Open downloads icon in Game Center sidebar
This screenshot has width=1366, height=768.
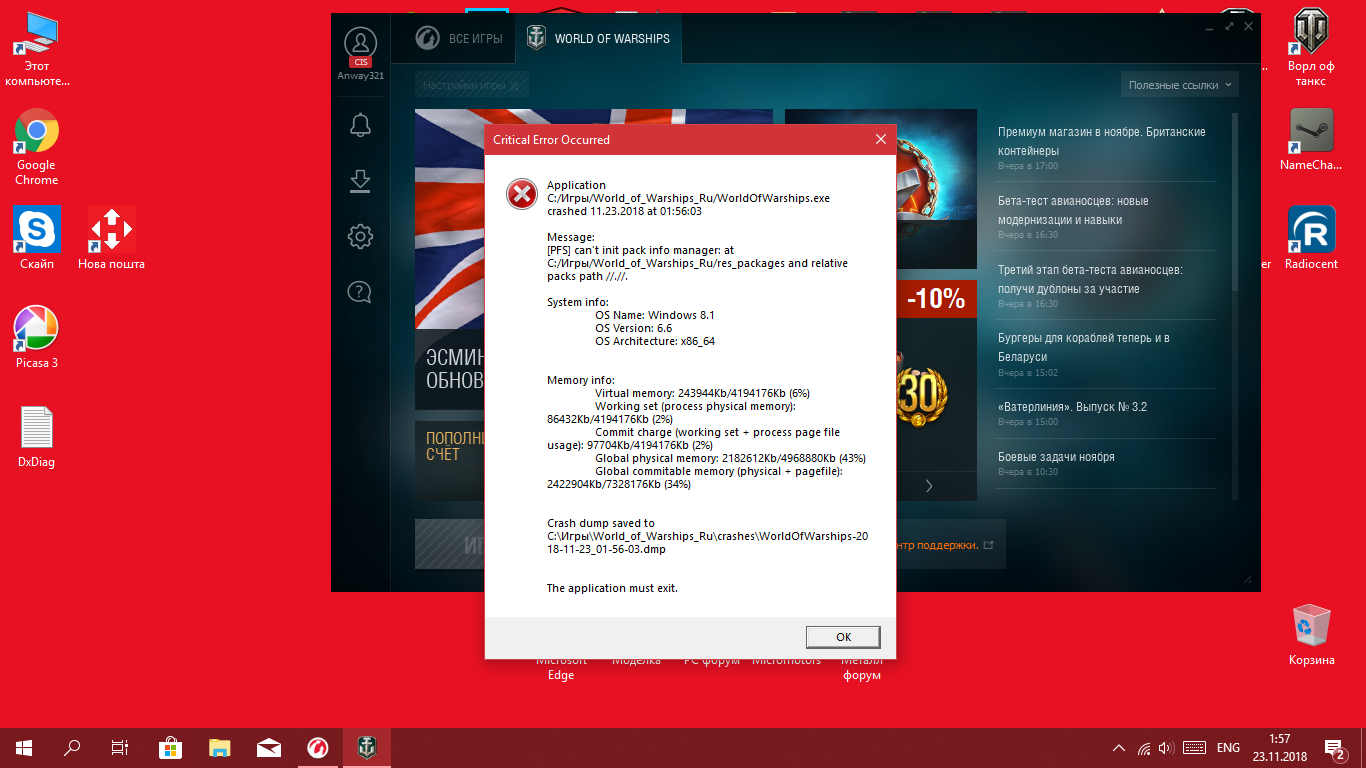point(360,181)
